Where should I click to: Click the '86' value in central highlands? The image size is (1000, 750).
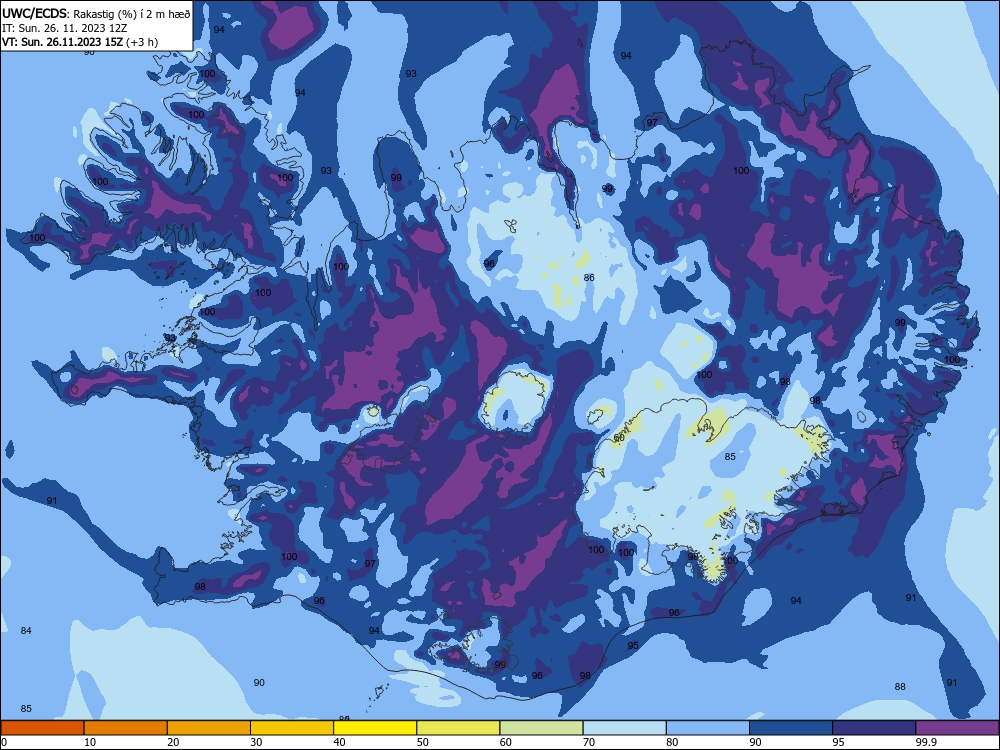pyautogui.click(x=589, y=277)
